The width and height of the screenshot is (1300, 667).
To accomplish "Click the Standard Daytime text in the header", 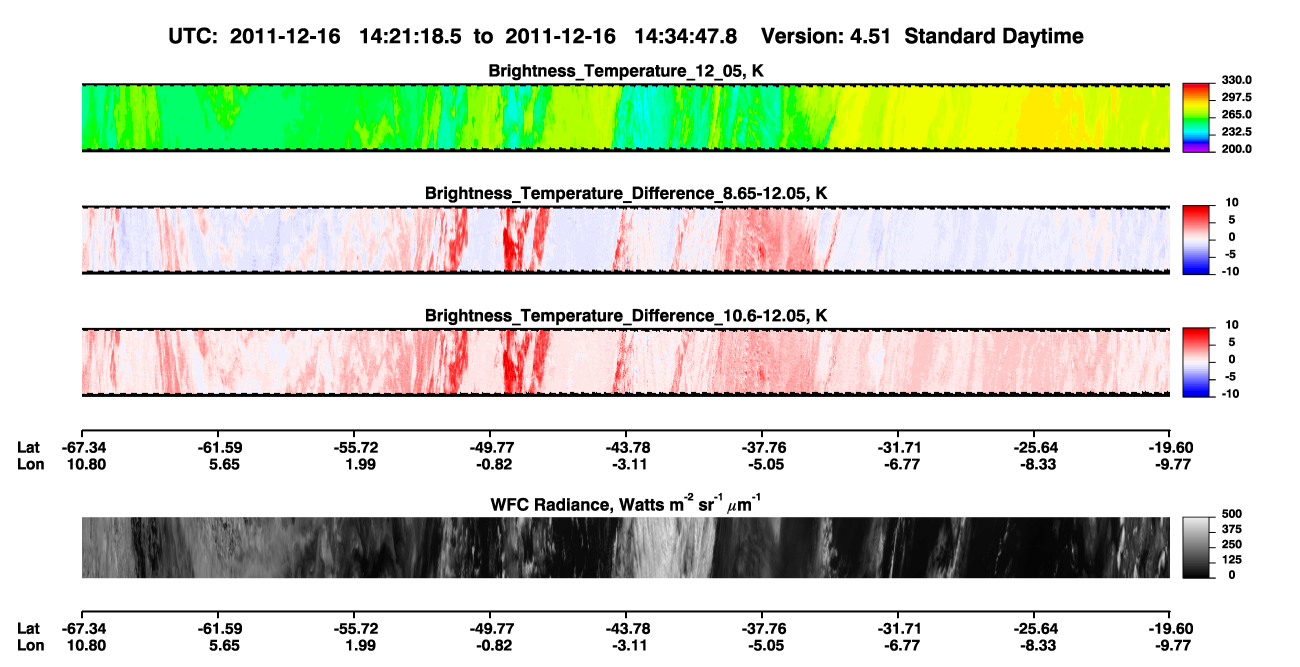I will pos(994,36).
